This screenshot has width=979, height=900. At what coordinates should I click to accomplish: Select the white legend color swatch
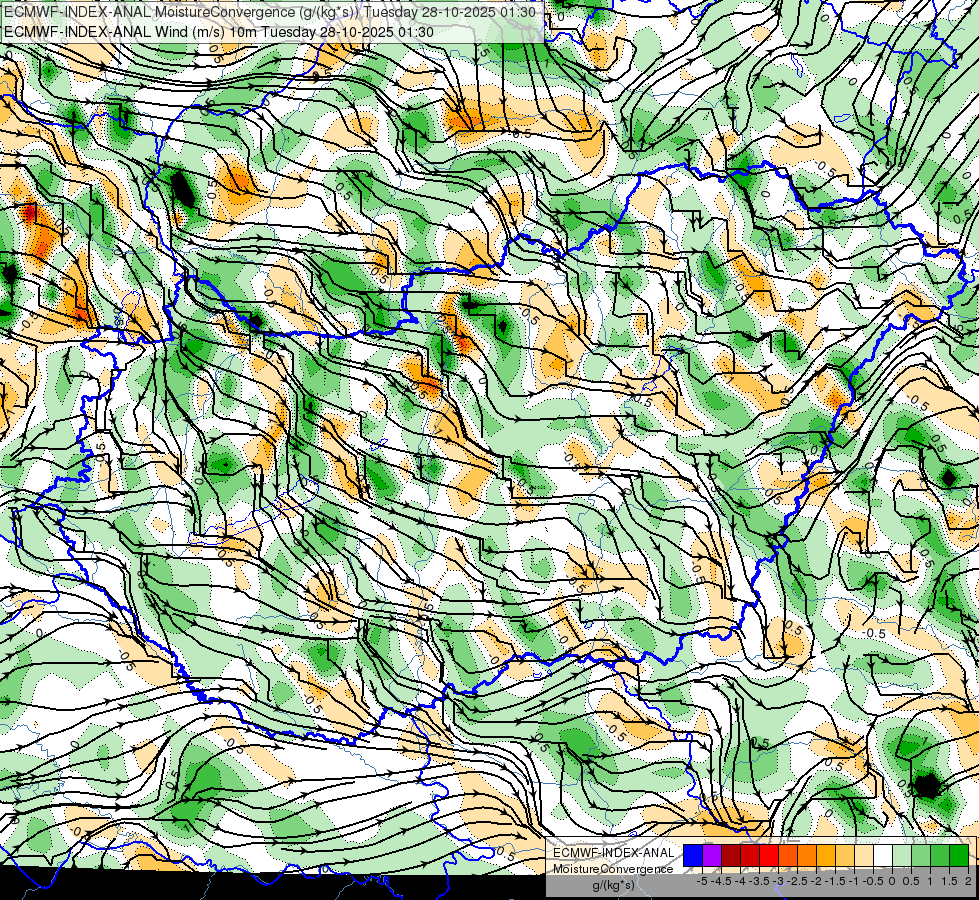coord(883,855)
